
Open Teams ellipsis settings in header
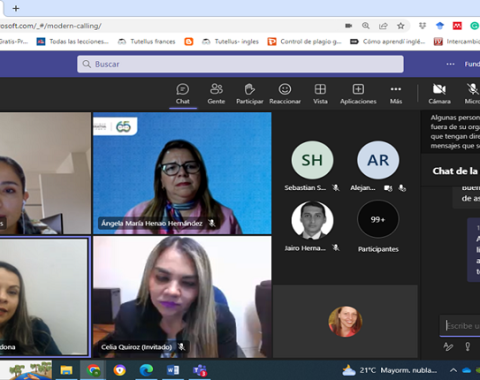coord(450,64)
